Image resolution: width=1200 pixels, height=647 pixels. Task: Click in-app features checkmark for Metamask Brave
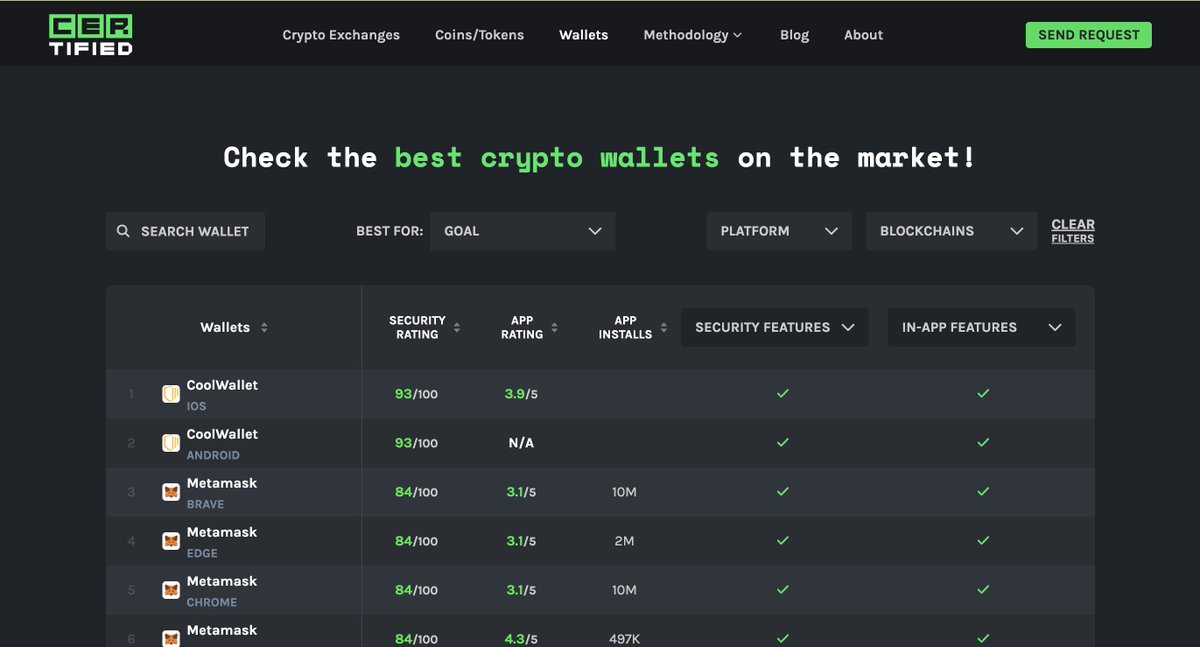click(x=983, y=492)
